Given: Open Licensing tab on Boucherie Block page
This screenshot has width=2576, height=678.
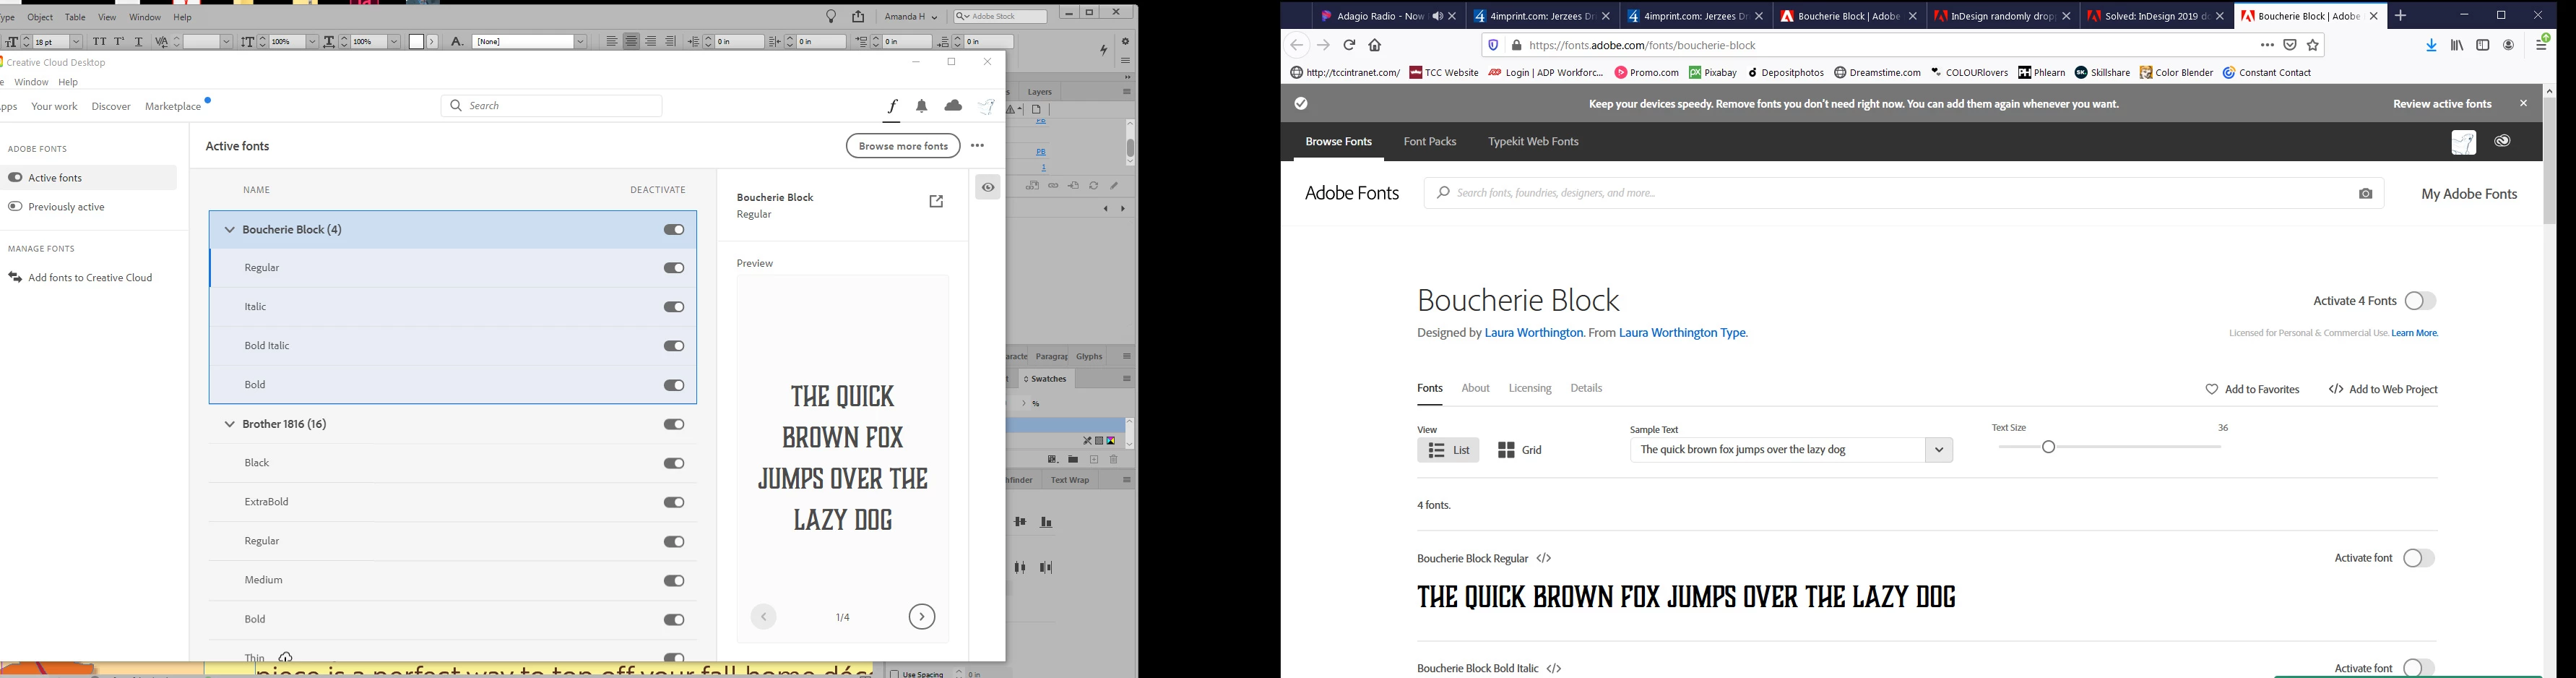Looking at the screenshot, I should click(1529, 389).
